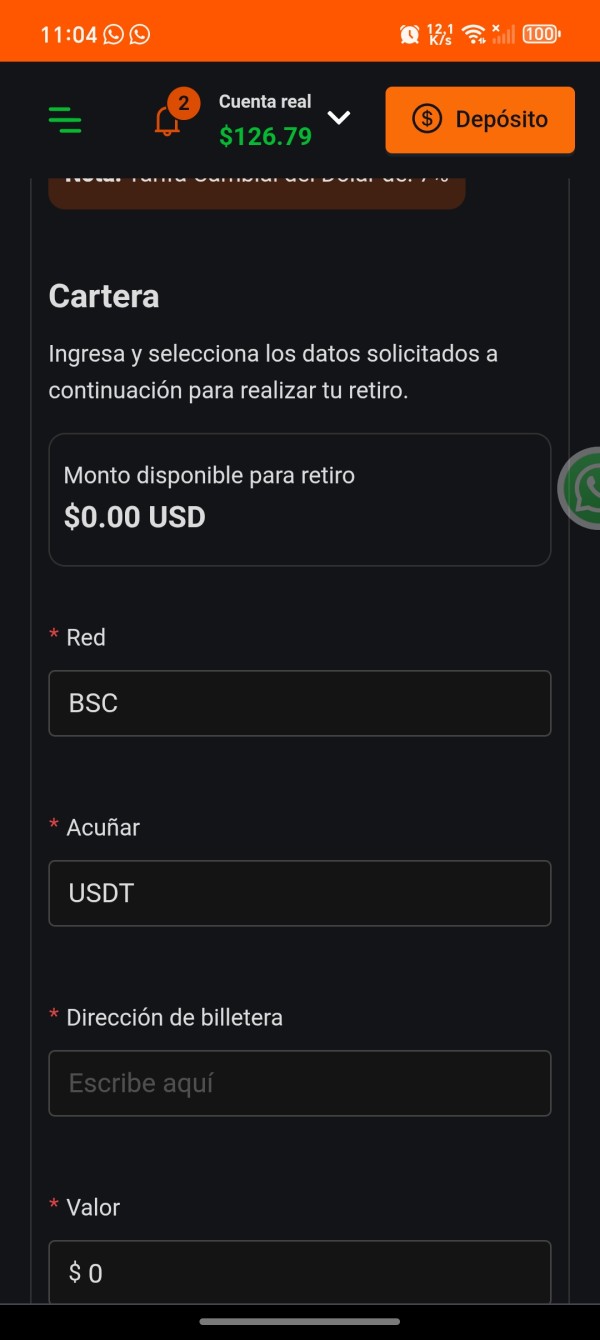Open the Acuñar coin dropdown showing USDT

(x=299, y=893)
